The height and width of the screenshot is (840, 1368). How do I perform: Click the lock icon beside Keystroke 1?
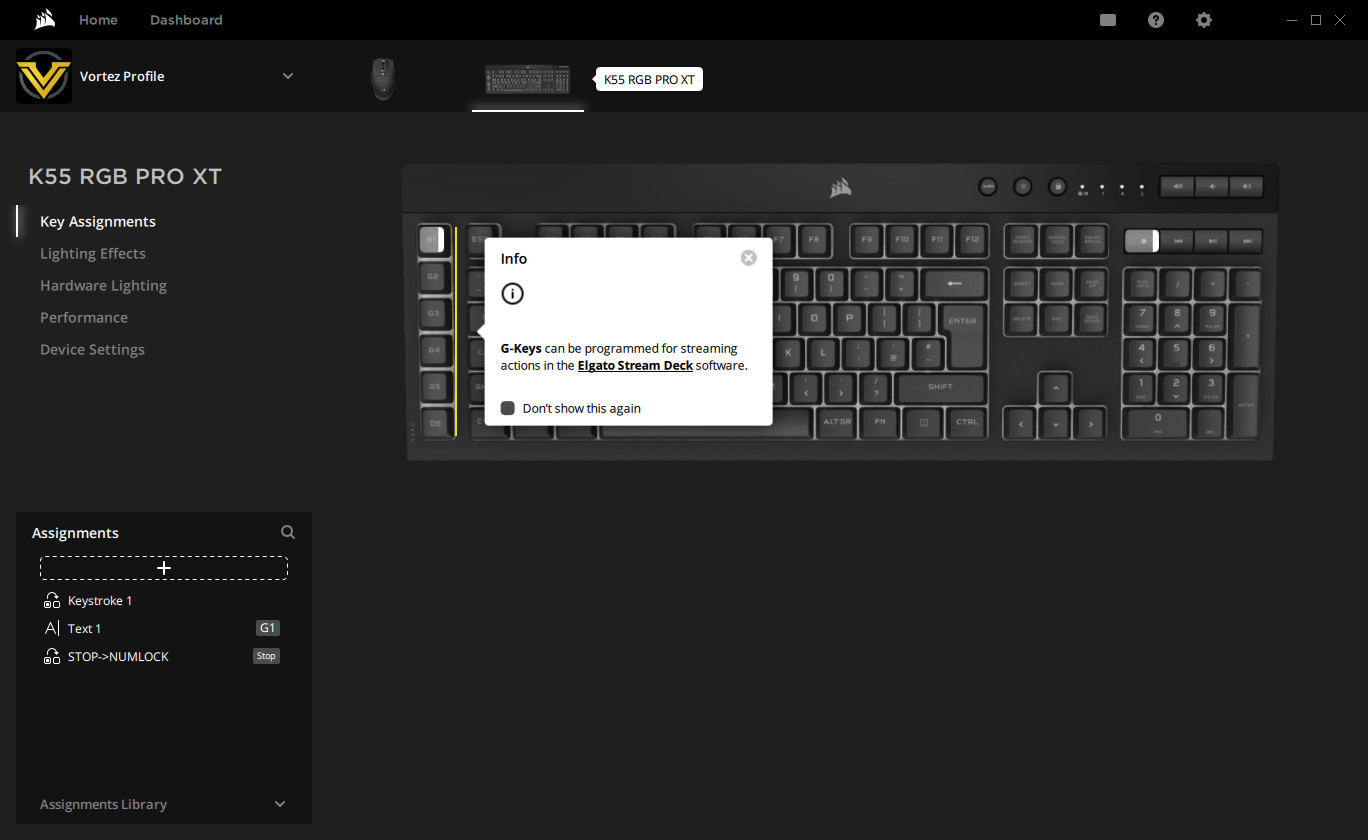pos(52,600)
